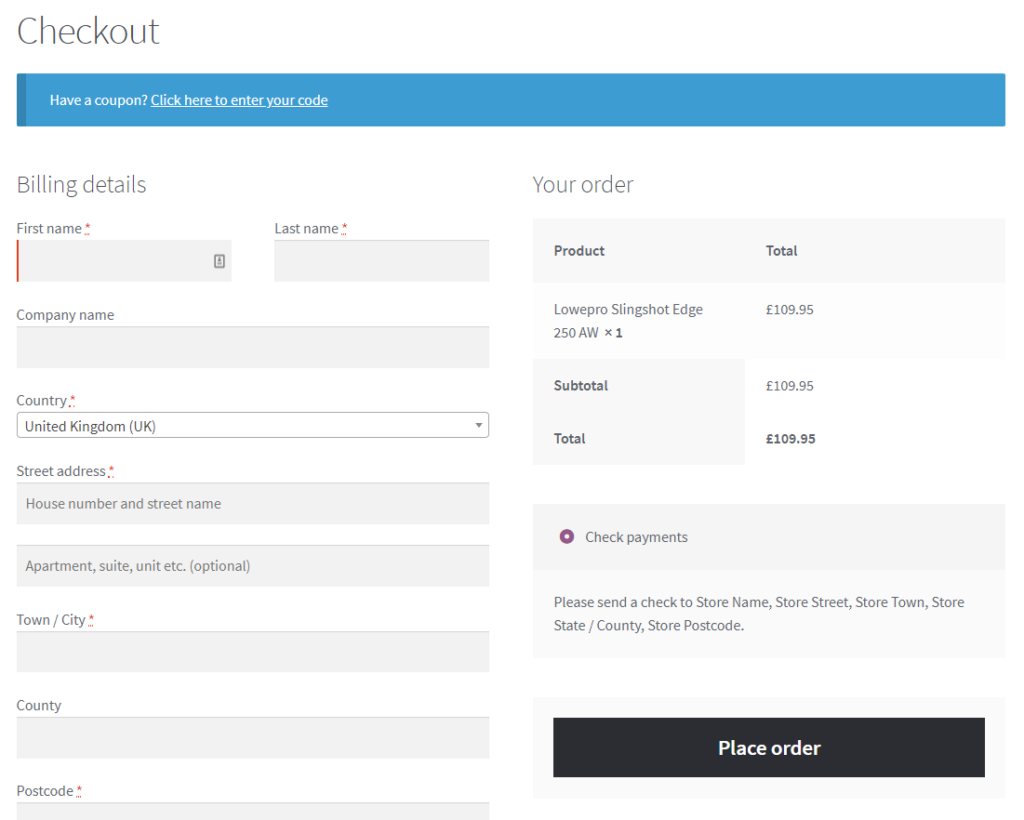Click inside the Town / City field
This screenshot has width=1024, height=820.
pos(252,651)
